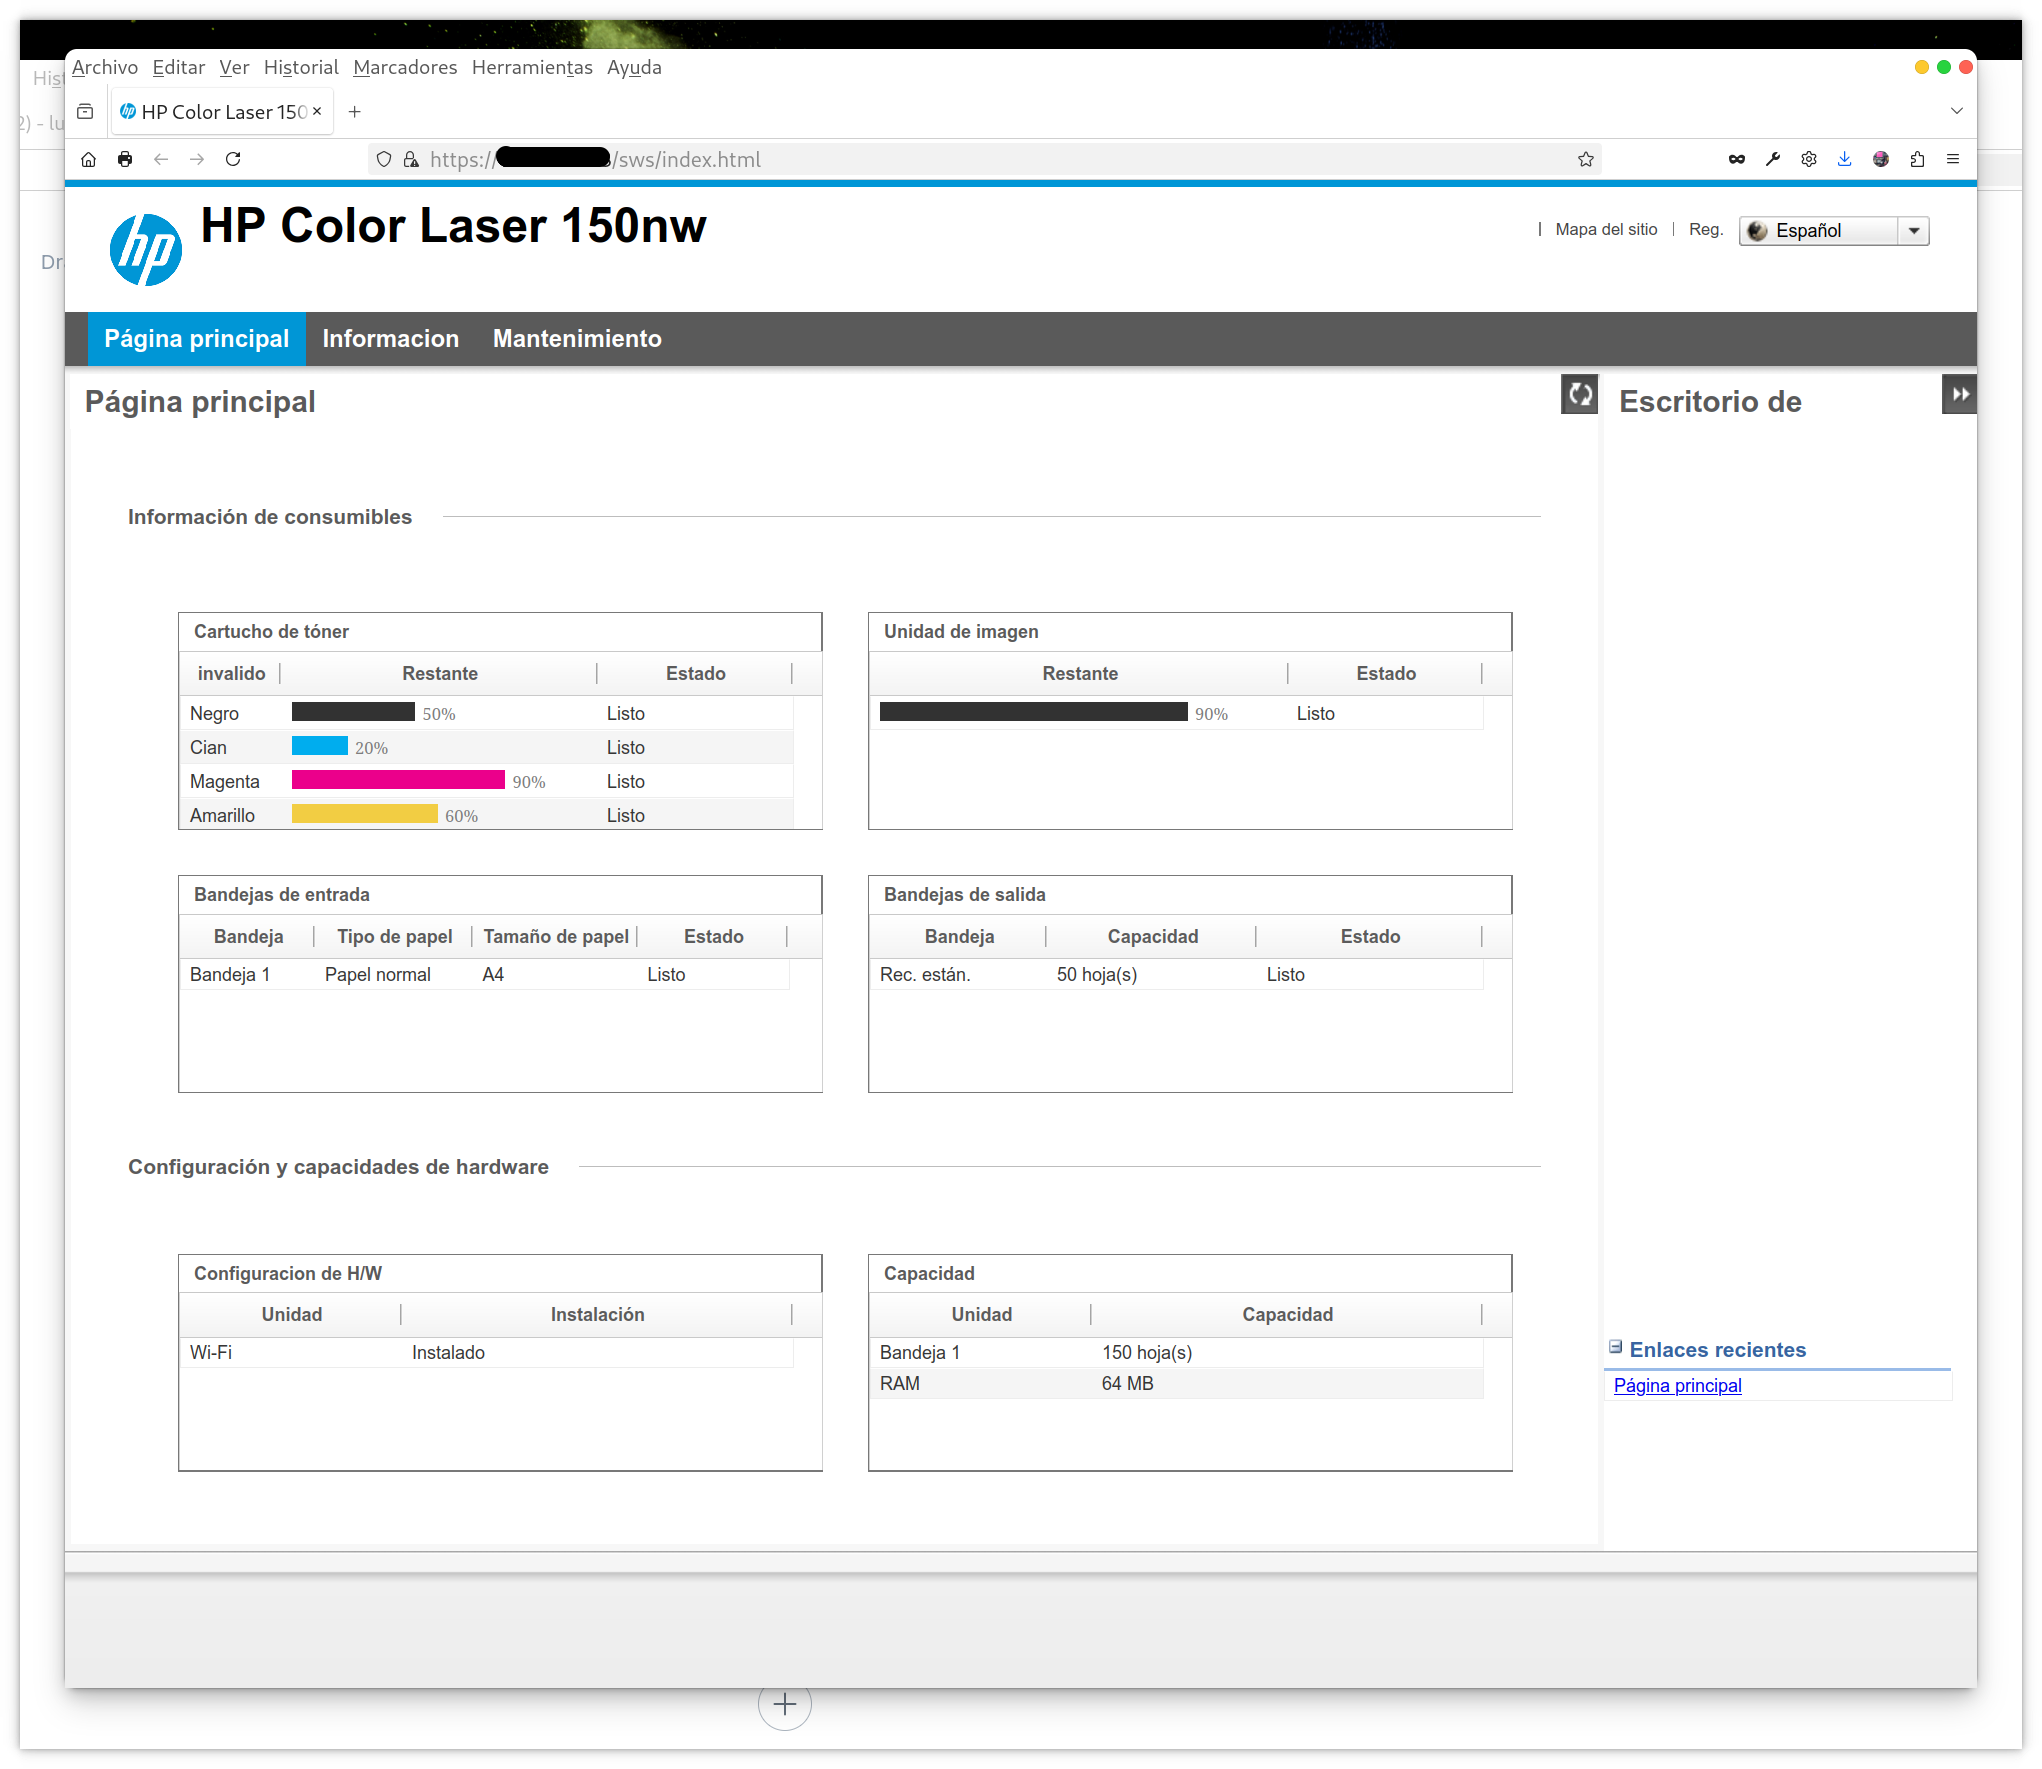Open the Archivo menu

(x=105, y=67)
